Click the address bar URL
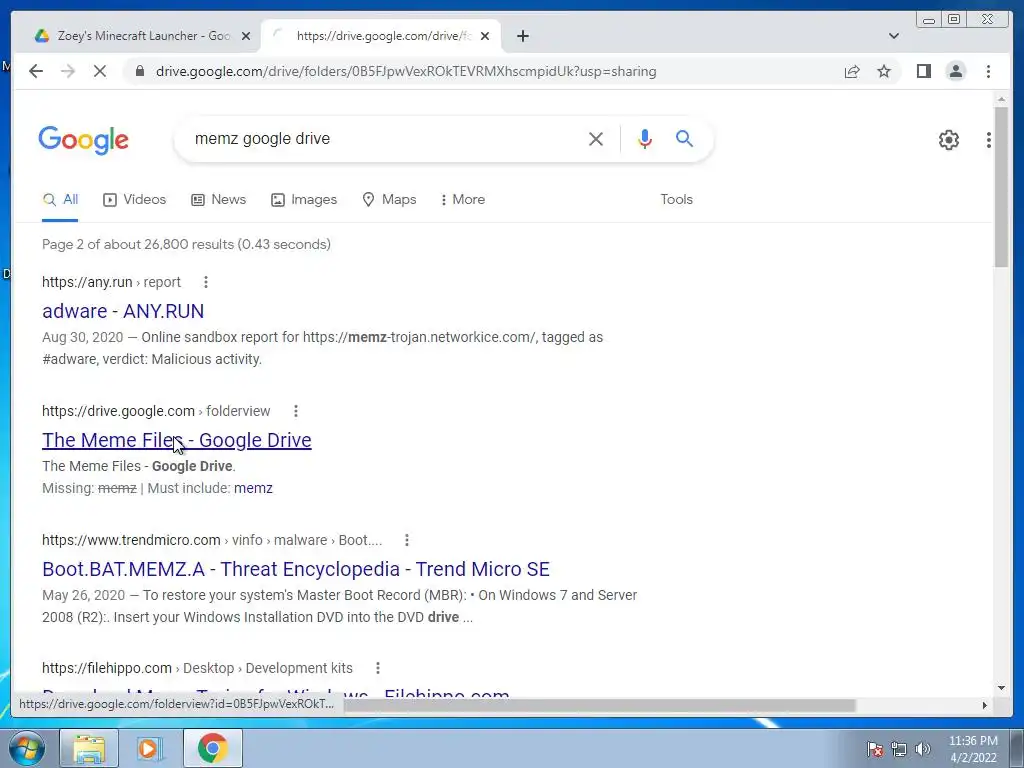 (406, 71)
